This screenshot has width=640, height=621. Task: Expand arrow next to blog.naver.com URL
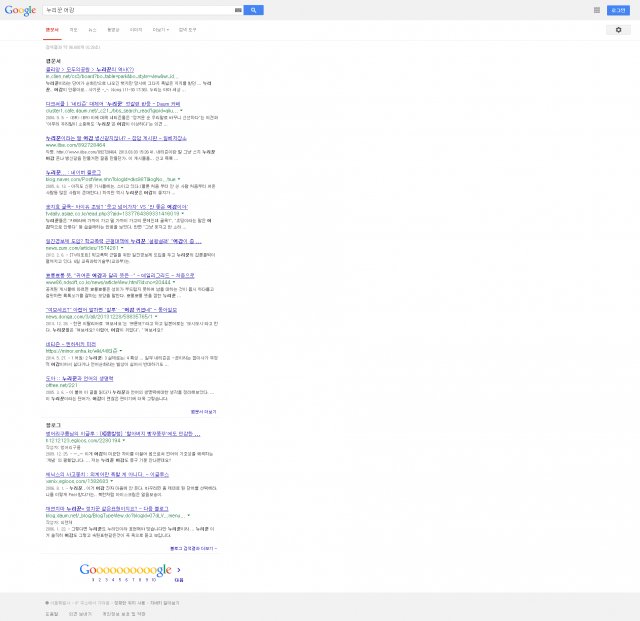[x=179, y=179]
